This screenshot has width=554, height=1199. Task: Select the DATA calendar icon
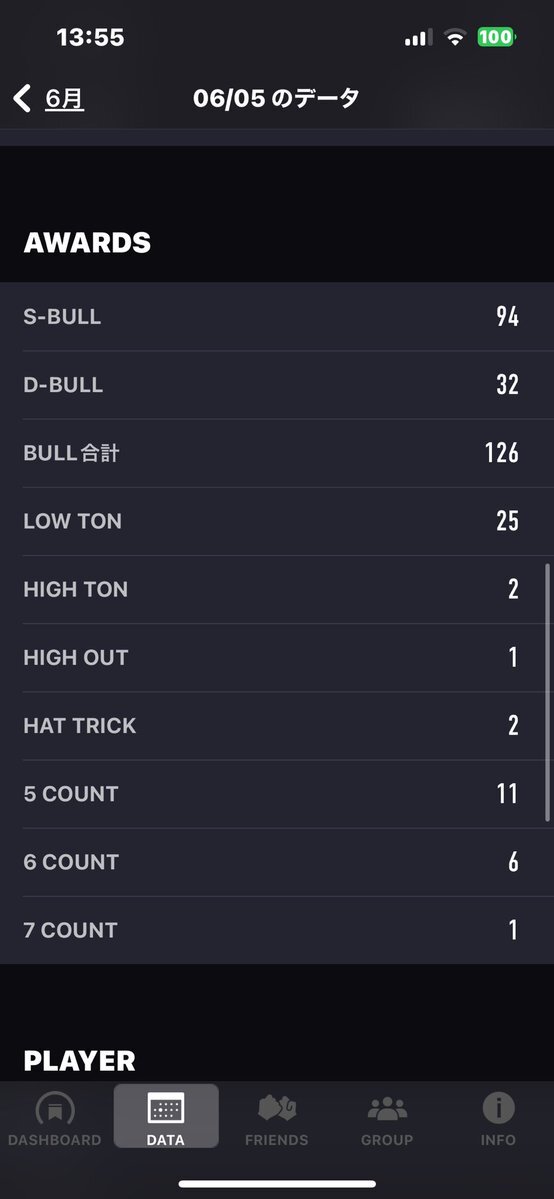166,1108
